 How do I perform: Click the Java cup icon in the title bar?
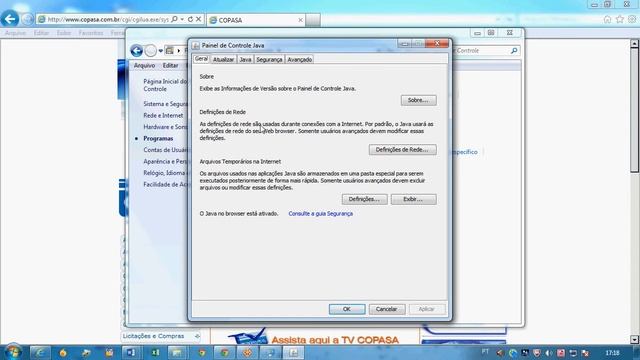pyautogui.click(x=196, y=45)
